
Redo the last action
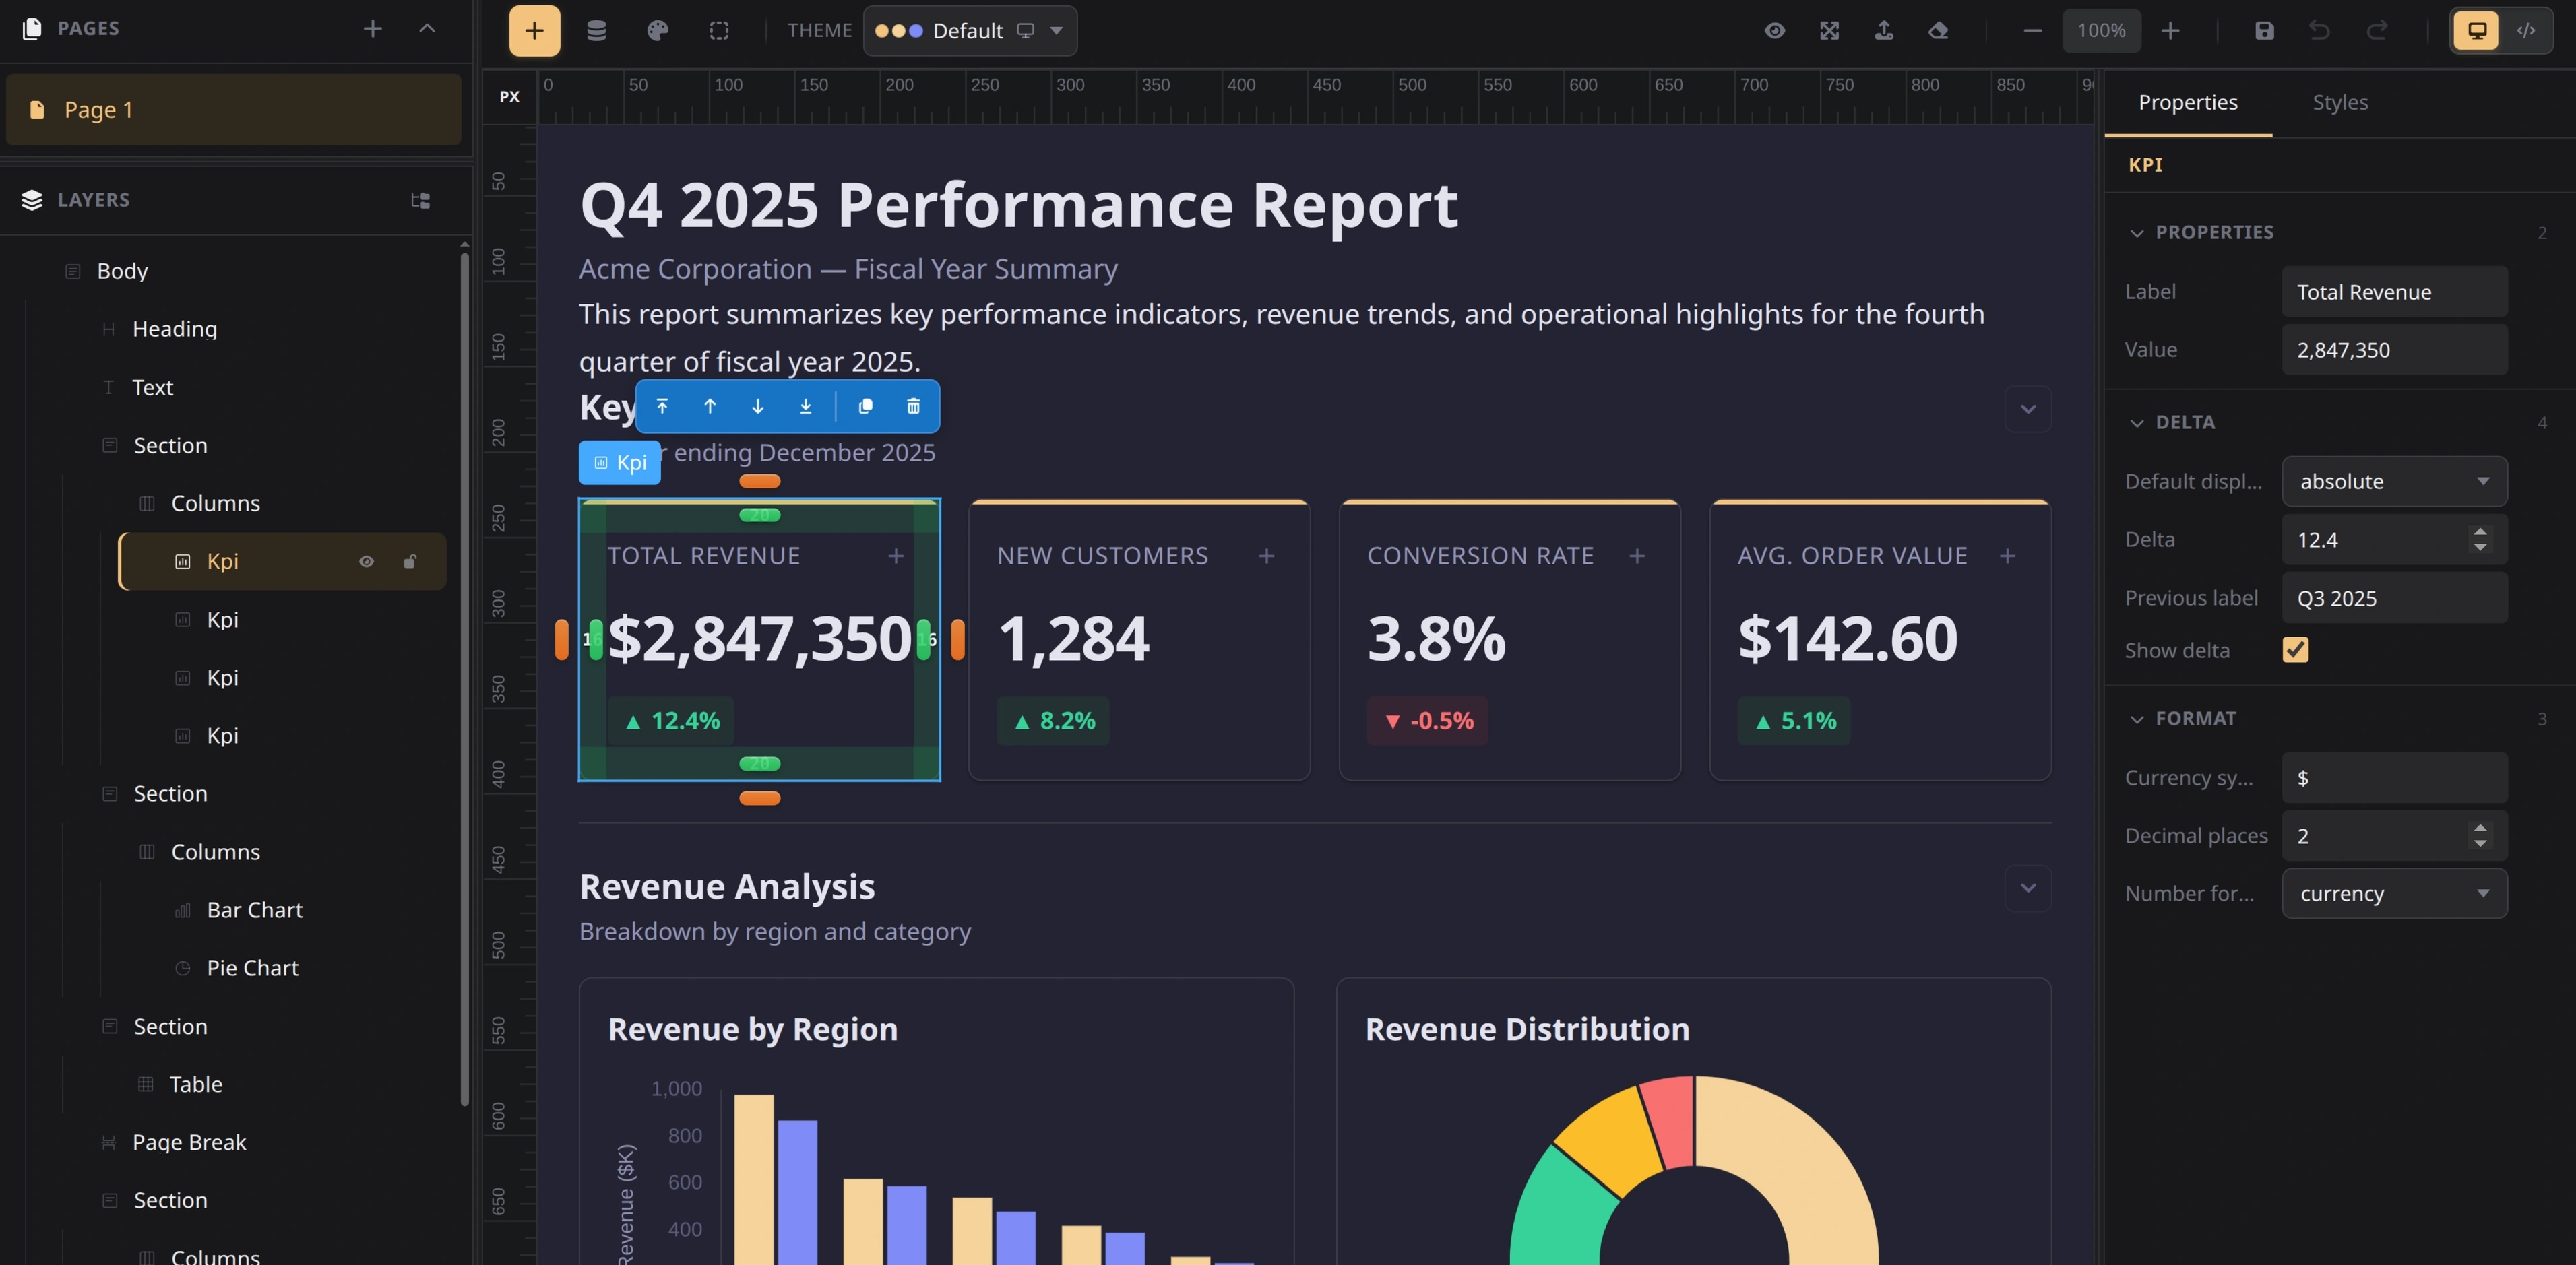click(2377, 30)
